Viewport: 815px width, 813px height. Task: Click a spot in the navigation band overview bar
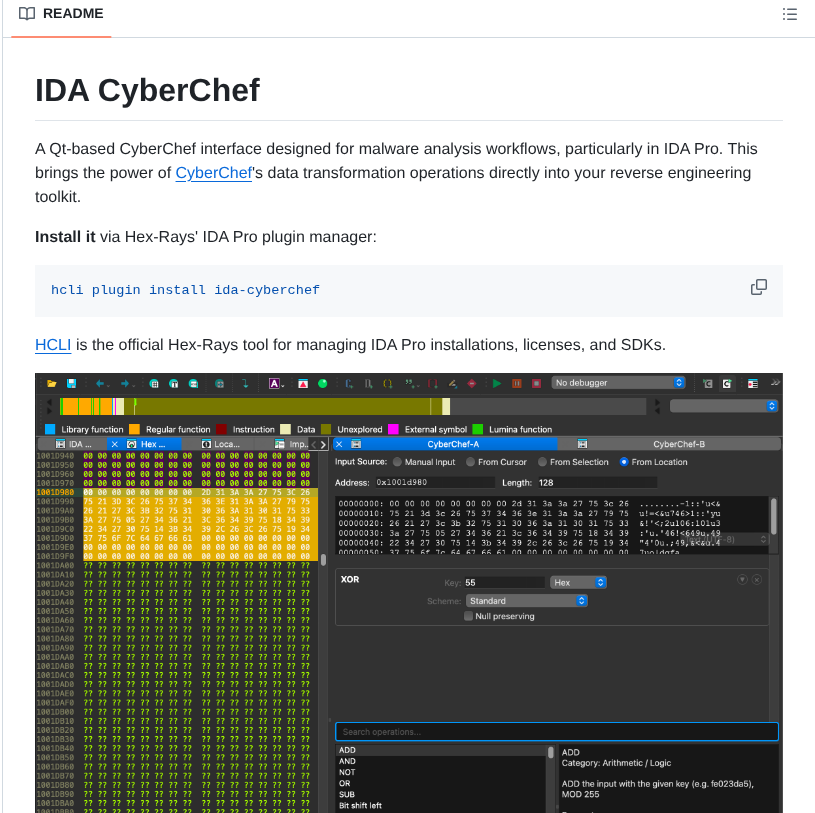tap(200, 406)
